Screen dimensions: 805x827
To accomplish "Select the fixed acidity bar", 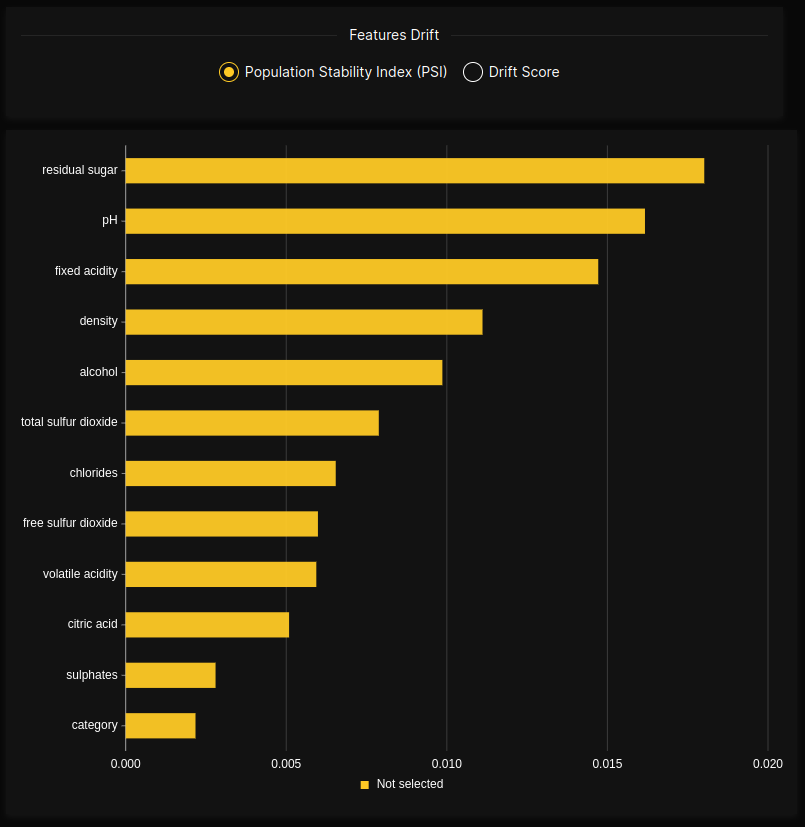I will coord(361,271).
